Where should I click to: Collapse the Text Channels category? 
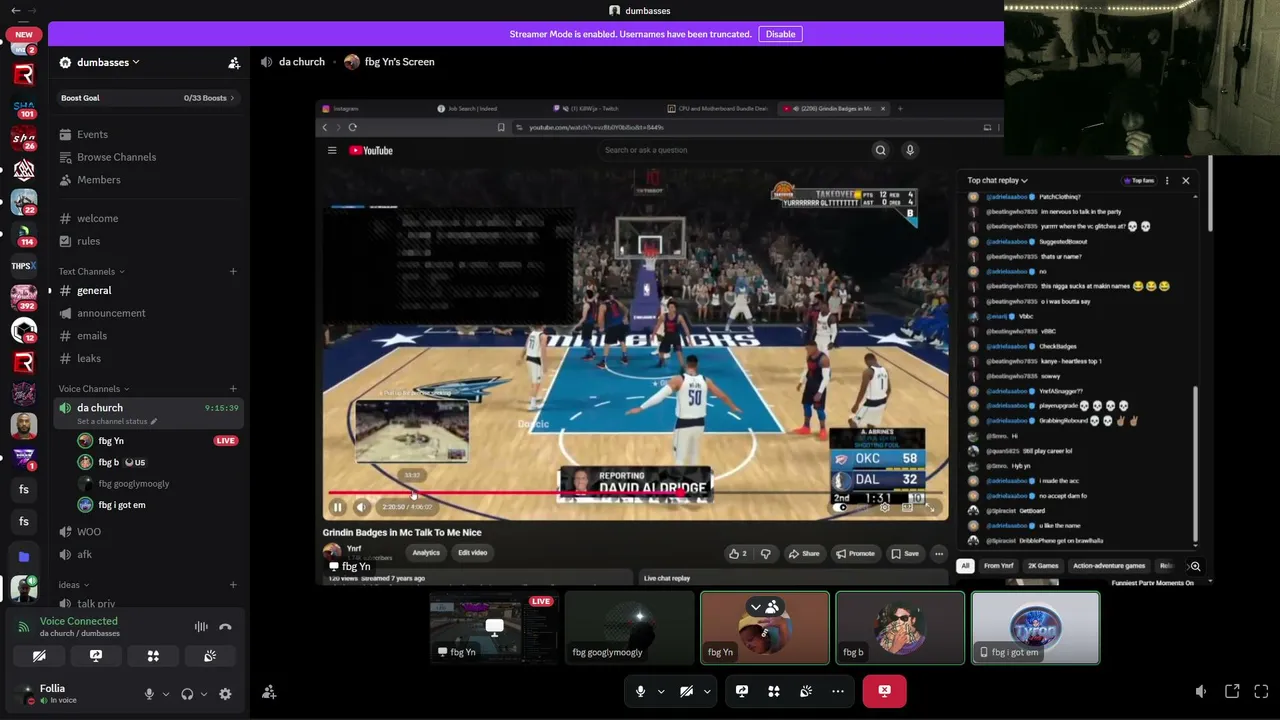(x=92, y=271)
